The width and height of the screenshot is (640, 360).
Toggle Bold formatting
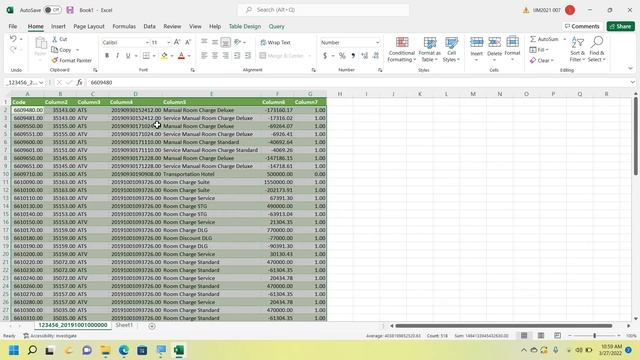pyautogui.click(x=107, y=56)
